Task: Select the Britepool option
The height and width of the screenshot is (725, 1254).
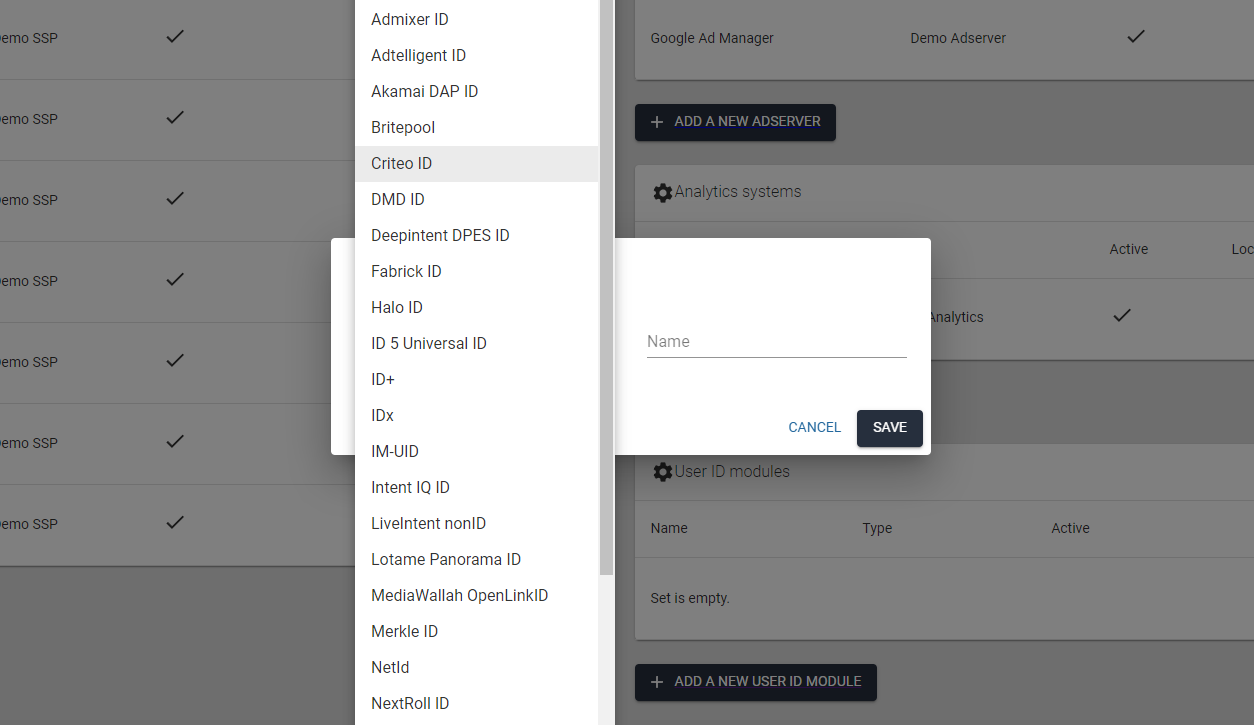Action: (x=477, y=128)
